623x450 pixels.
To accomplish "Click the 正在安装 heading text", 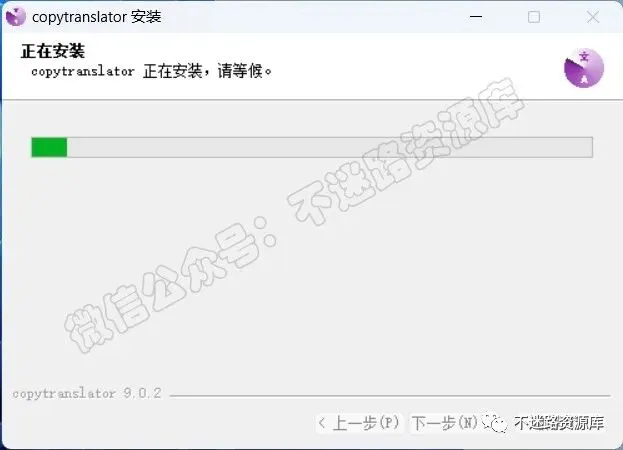I will tap(53, 51).
